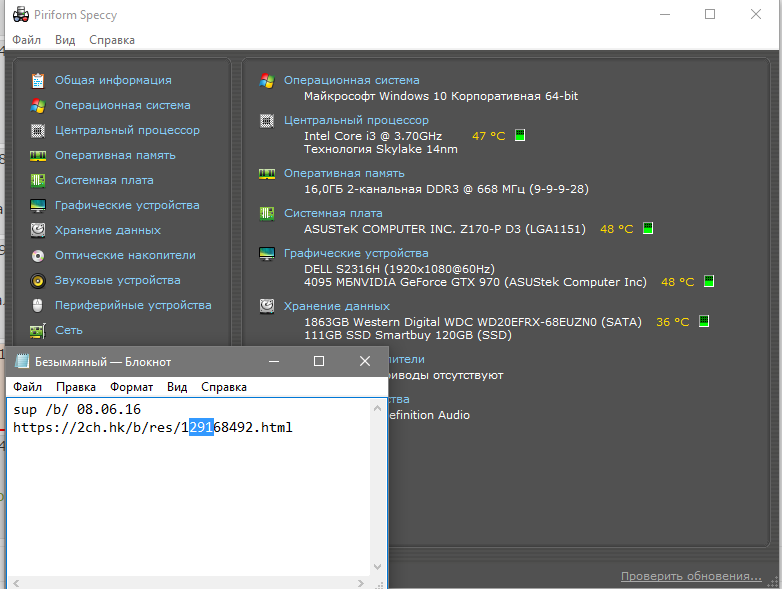Viewport: 782px width, 589px height.
Task: Open Speccy Файл menu
Action: point(26,40)
